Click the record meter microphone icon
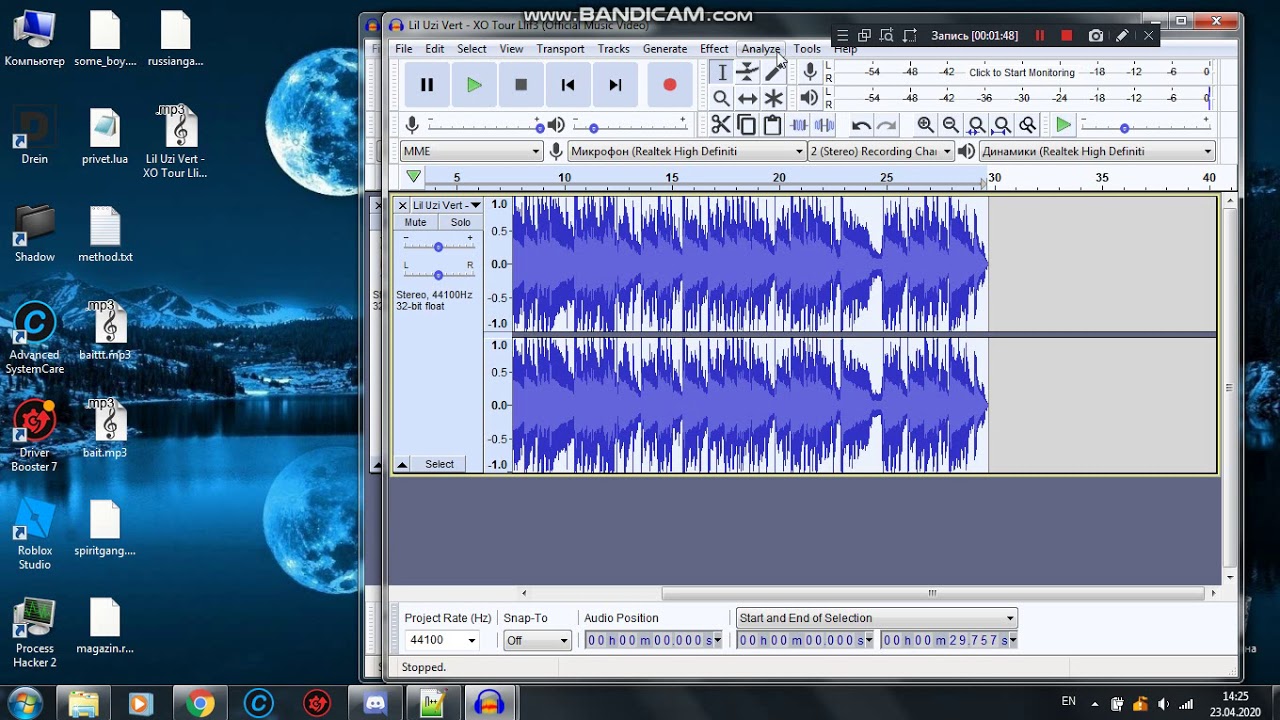 click(x=810, y=72)
